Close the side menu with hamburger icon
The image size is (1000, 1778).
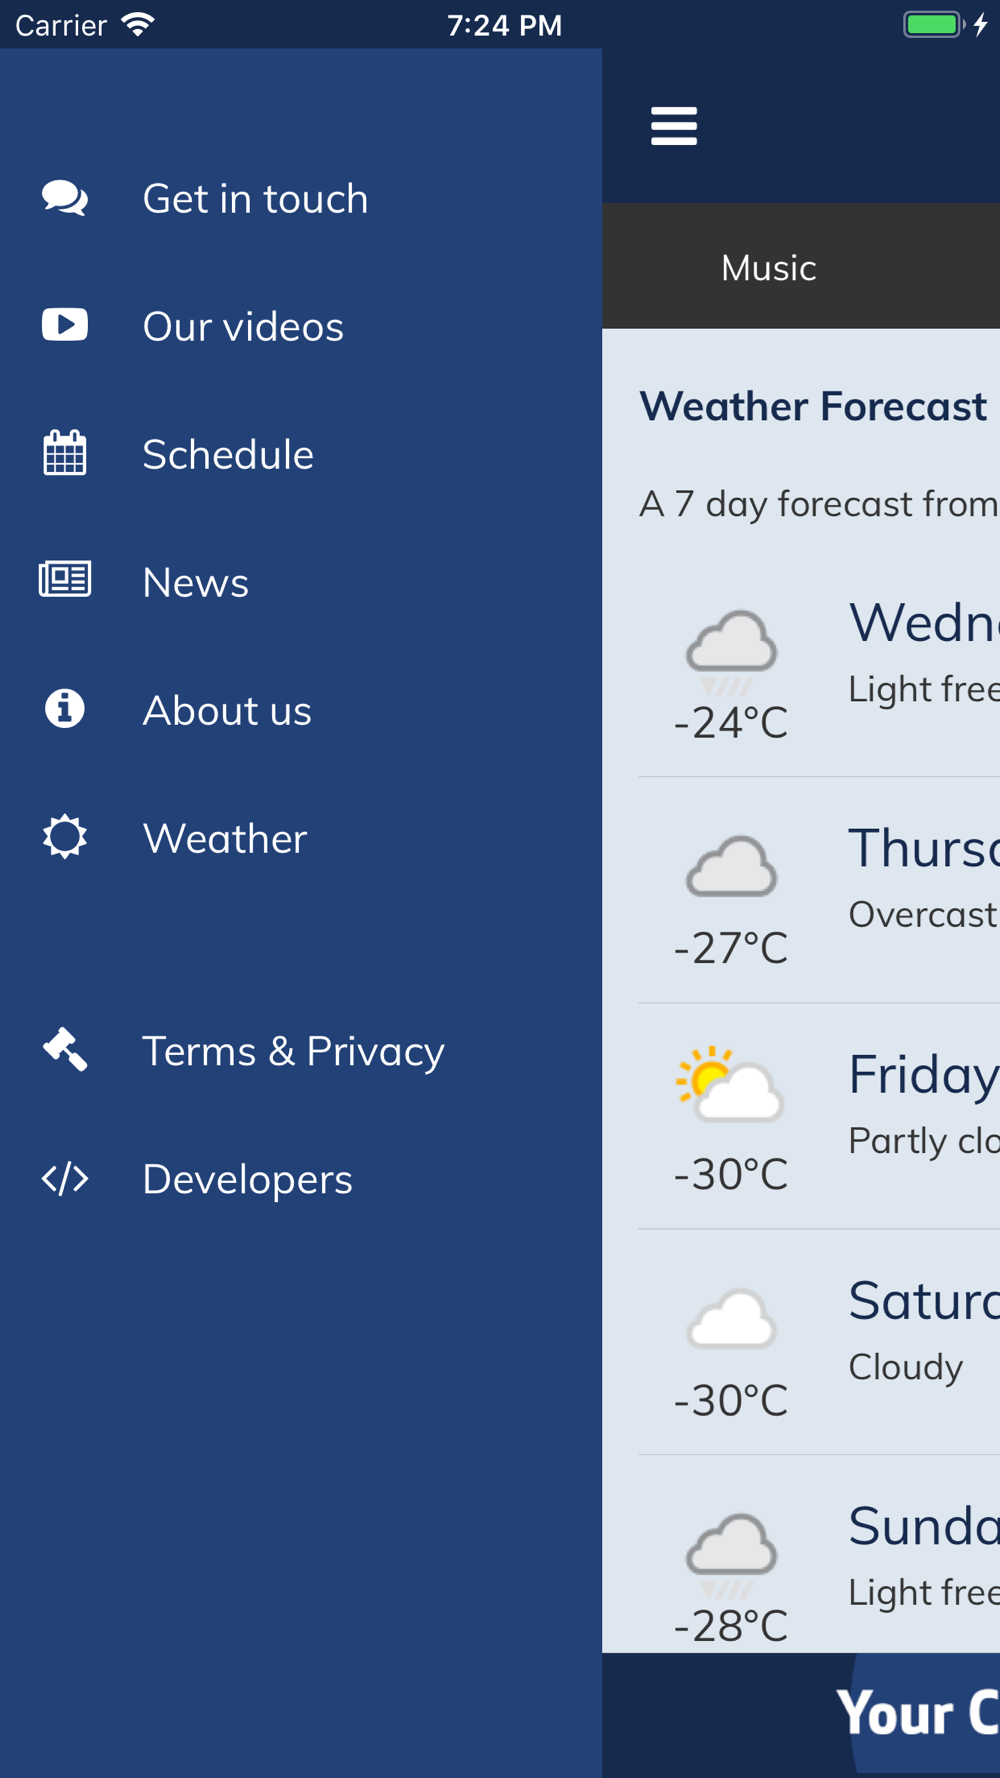click(x=674, y=126)
